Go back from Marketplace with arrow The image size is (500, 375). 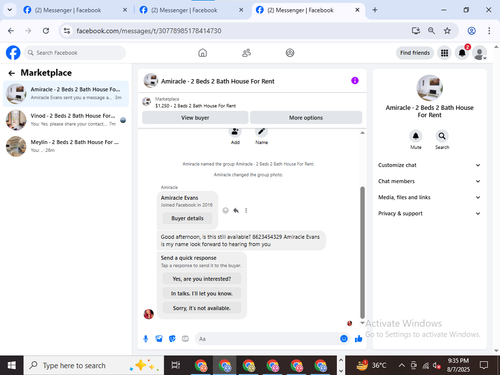coord(12,73)
